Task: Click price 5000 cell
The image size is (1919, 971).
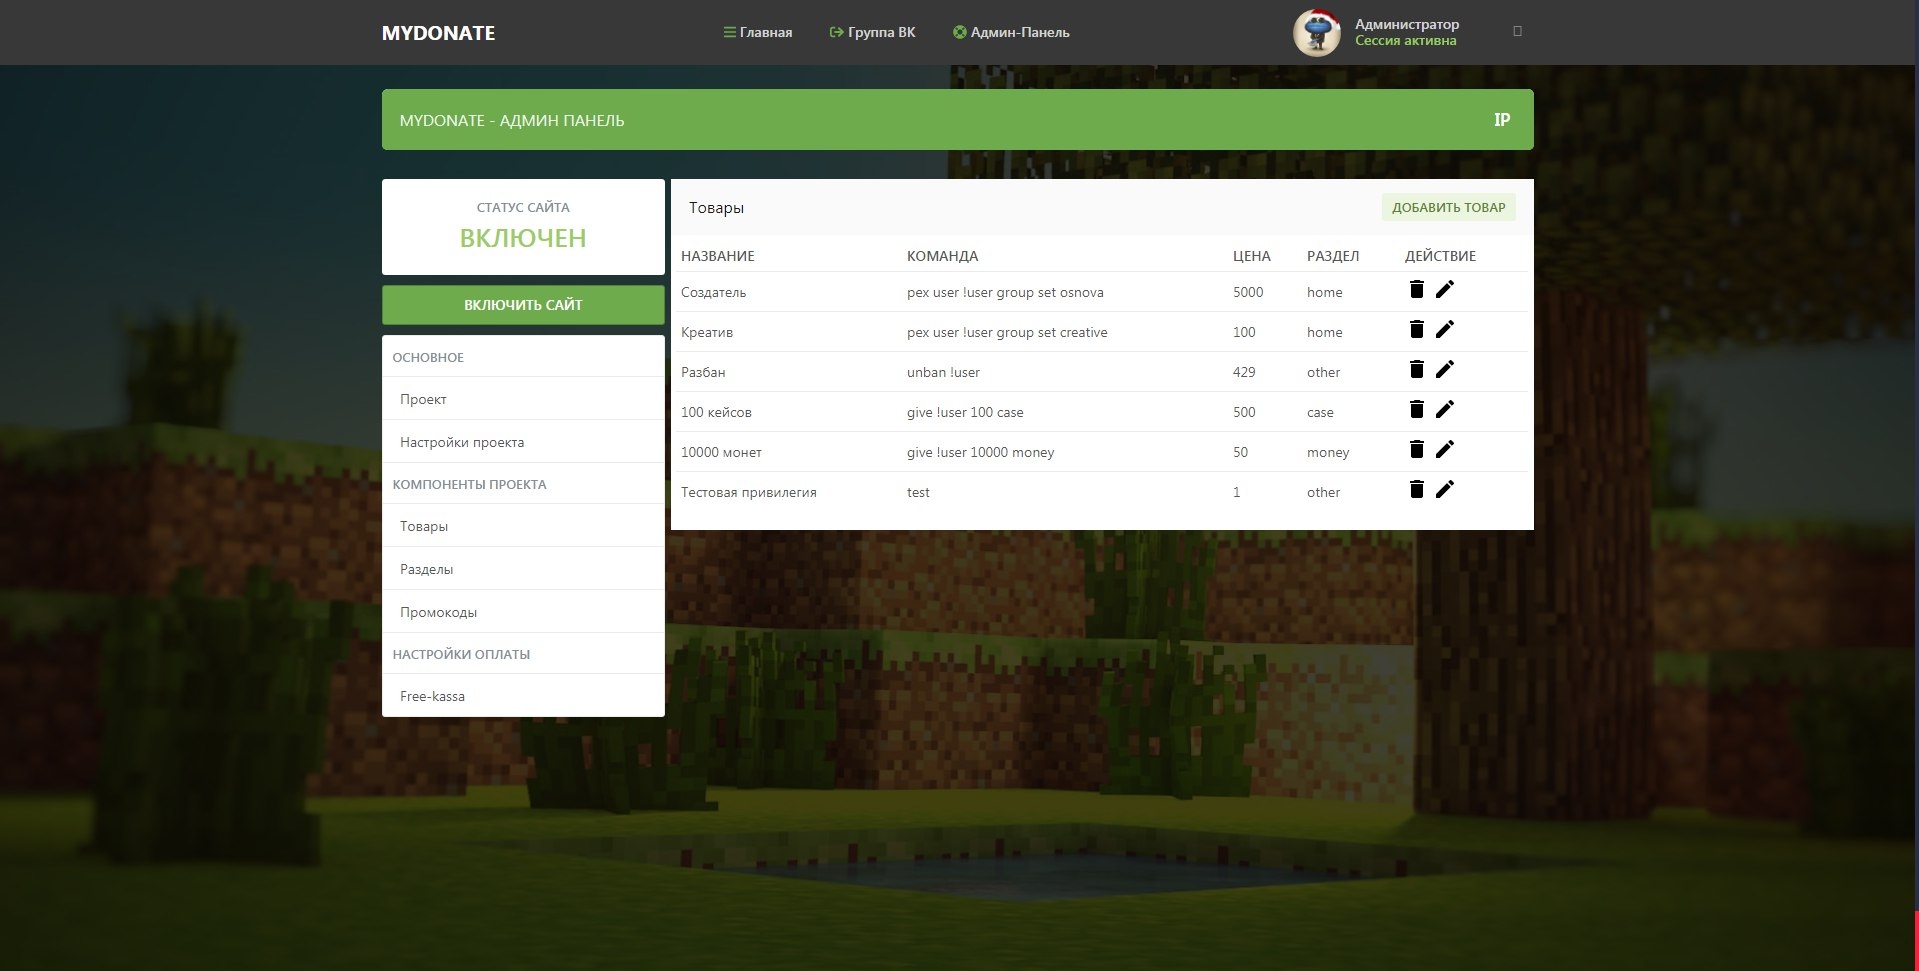Action: click(x=1248, y=292)
